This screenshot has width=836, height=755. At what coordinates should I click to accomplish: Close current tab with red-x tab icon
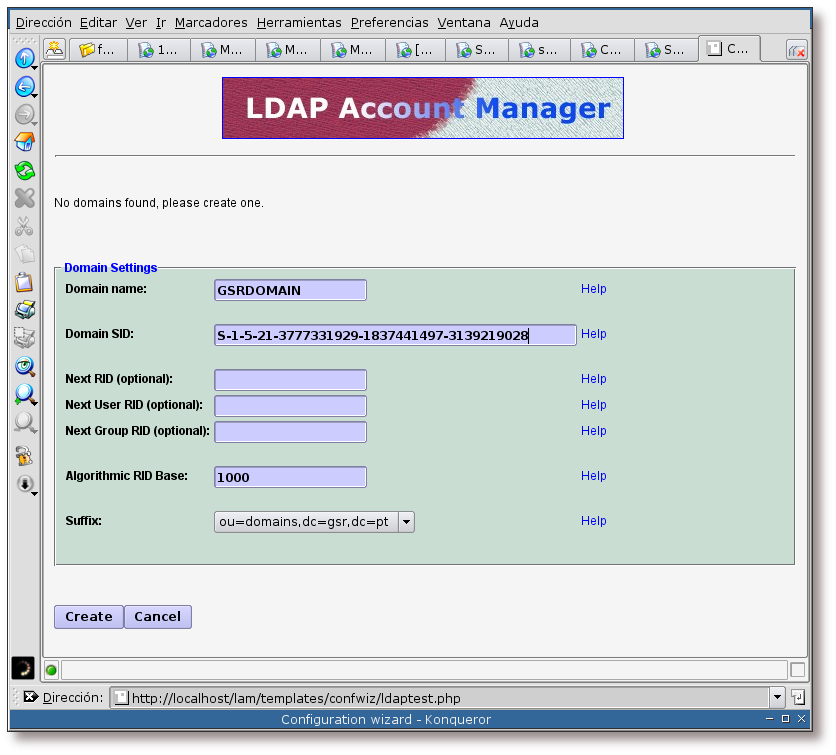[797, 50]
